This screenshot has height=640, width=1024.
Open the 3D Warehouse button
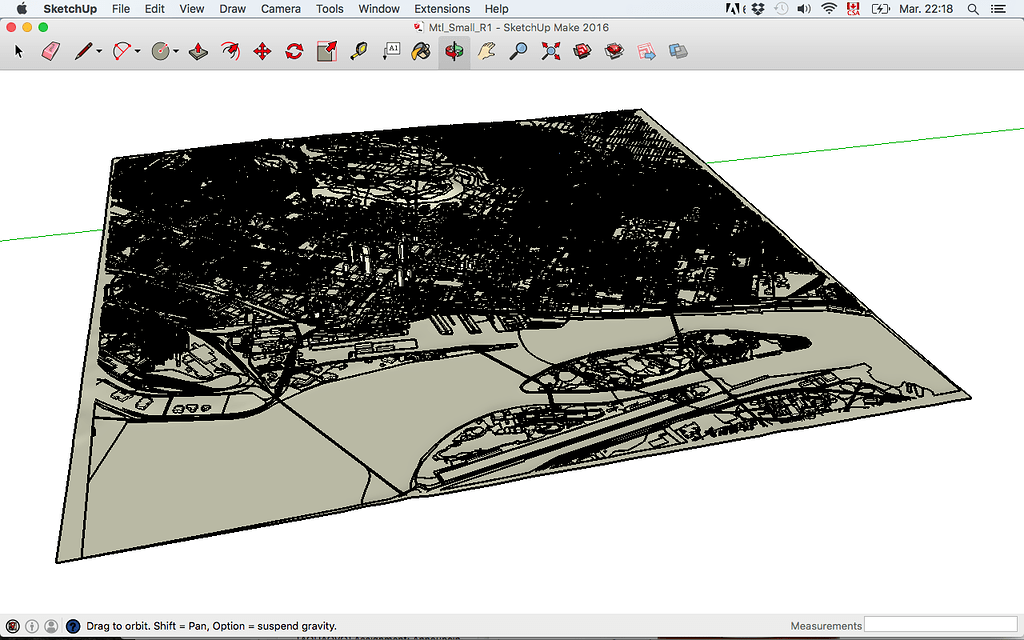tap(582, 51)
